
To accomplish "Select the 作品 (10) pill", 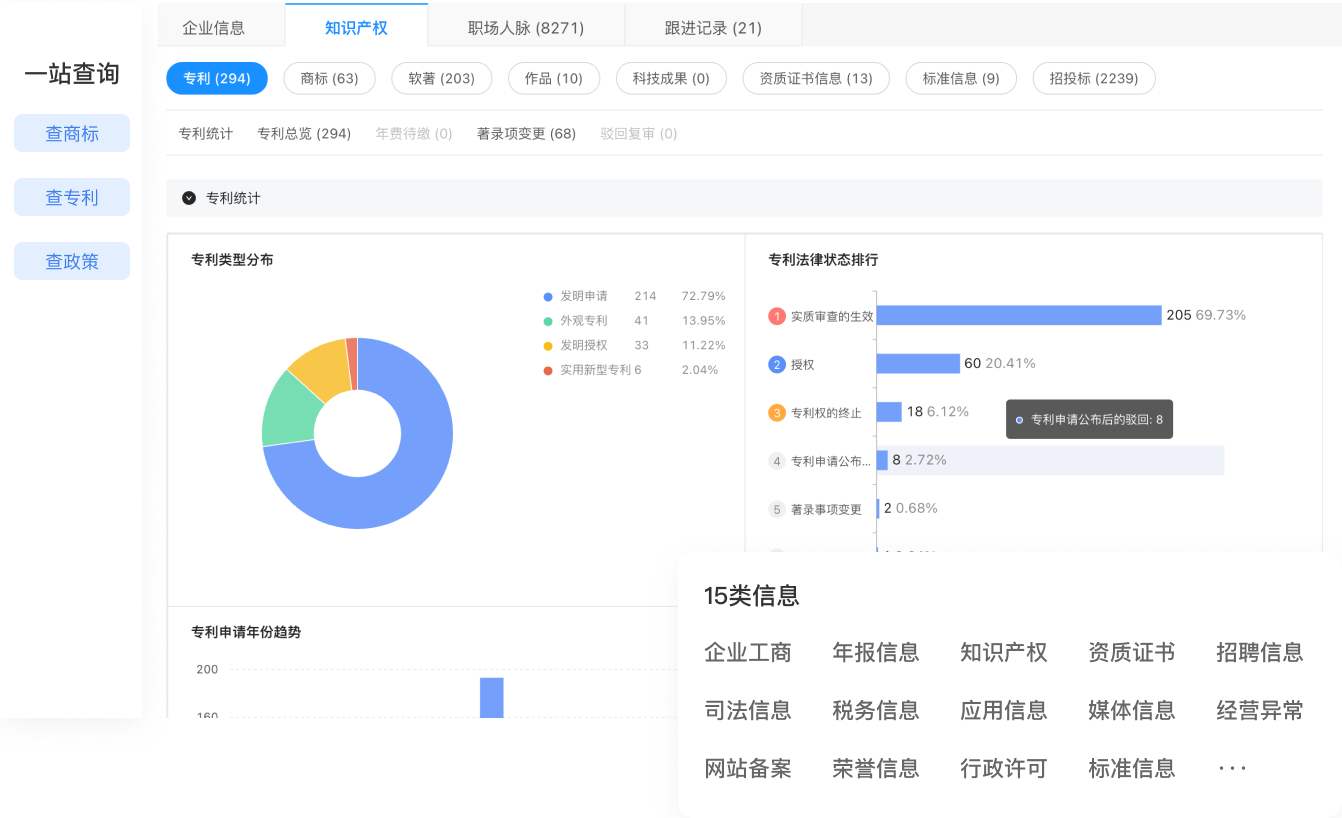I will point(554,78).
